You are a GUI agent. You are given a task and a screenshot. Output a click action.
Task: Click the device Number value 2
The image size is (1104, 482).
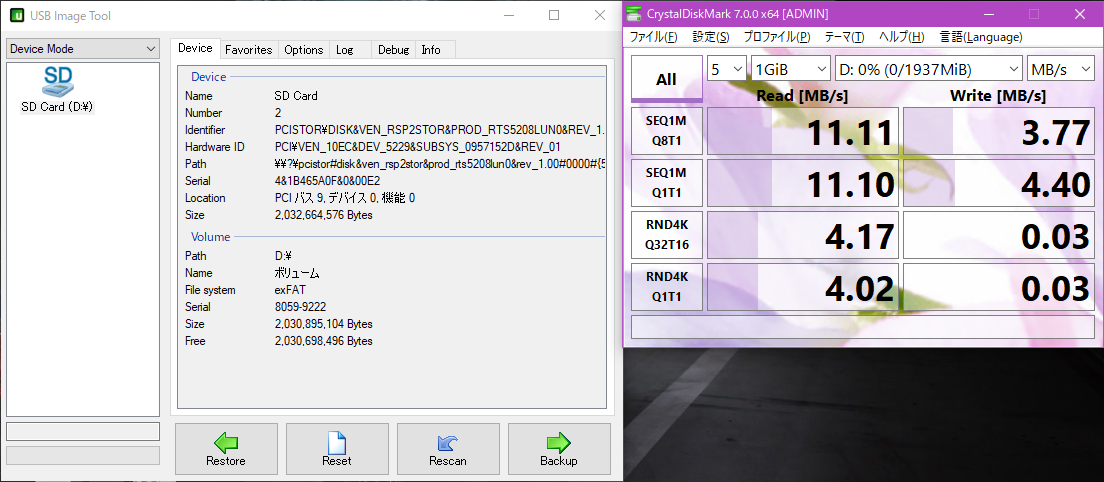coord(277,113)
